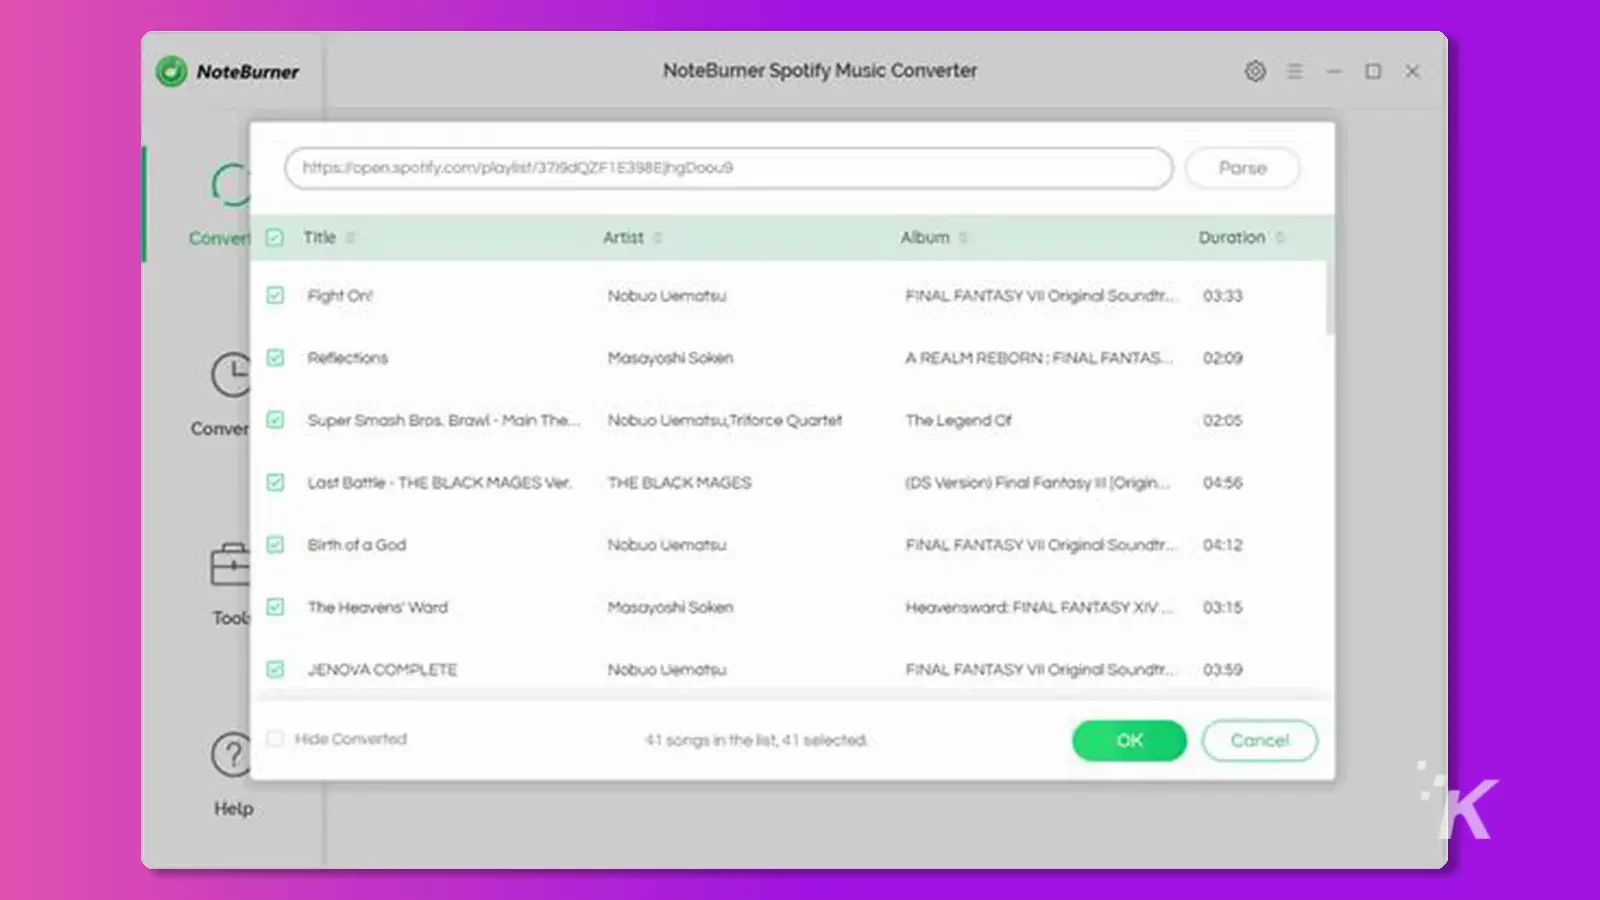This screenshot has width=1600, height=900.
Task: Click 'Super Smash Bros. Brawl - Main The...' title
Action: [444, 421]
